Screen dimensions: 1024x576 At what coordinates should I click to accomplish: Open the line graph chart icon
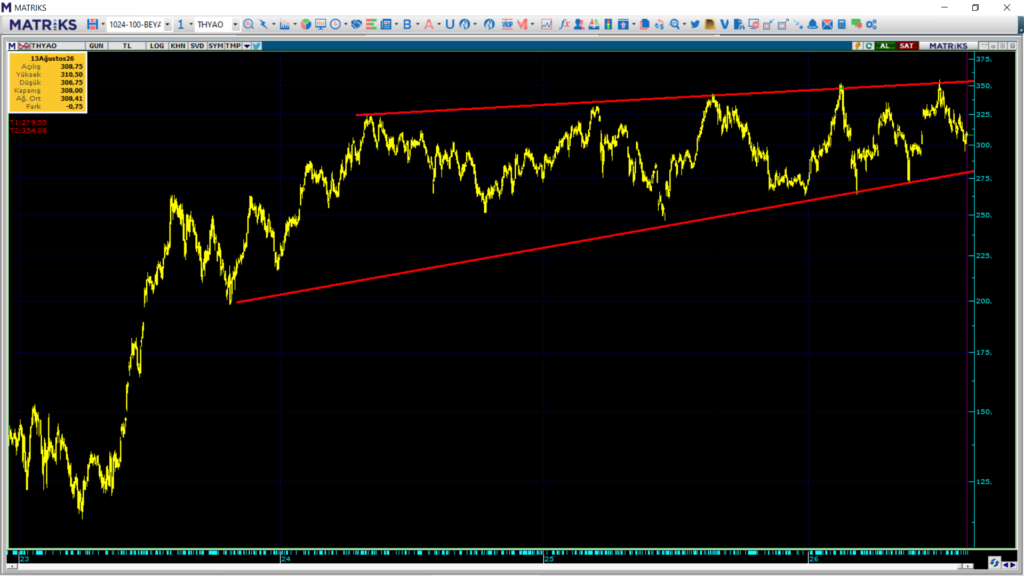(546, 24)
